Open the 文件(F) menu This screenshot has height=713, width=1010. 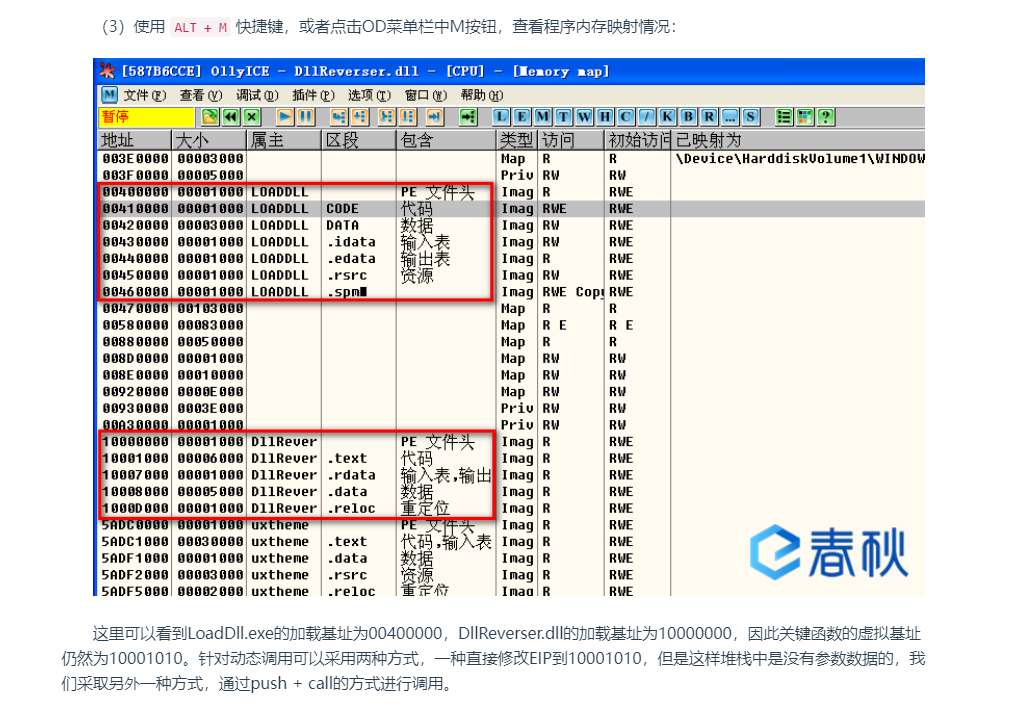click(144, 95)
